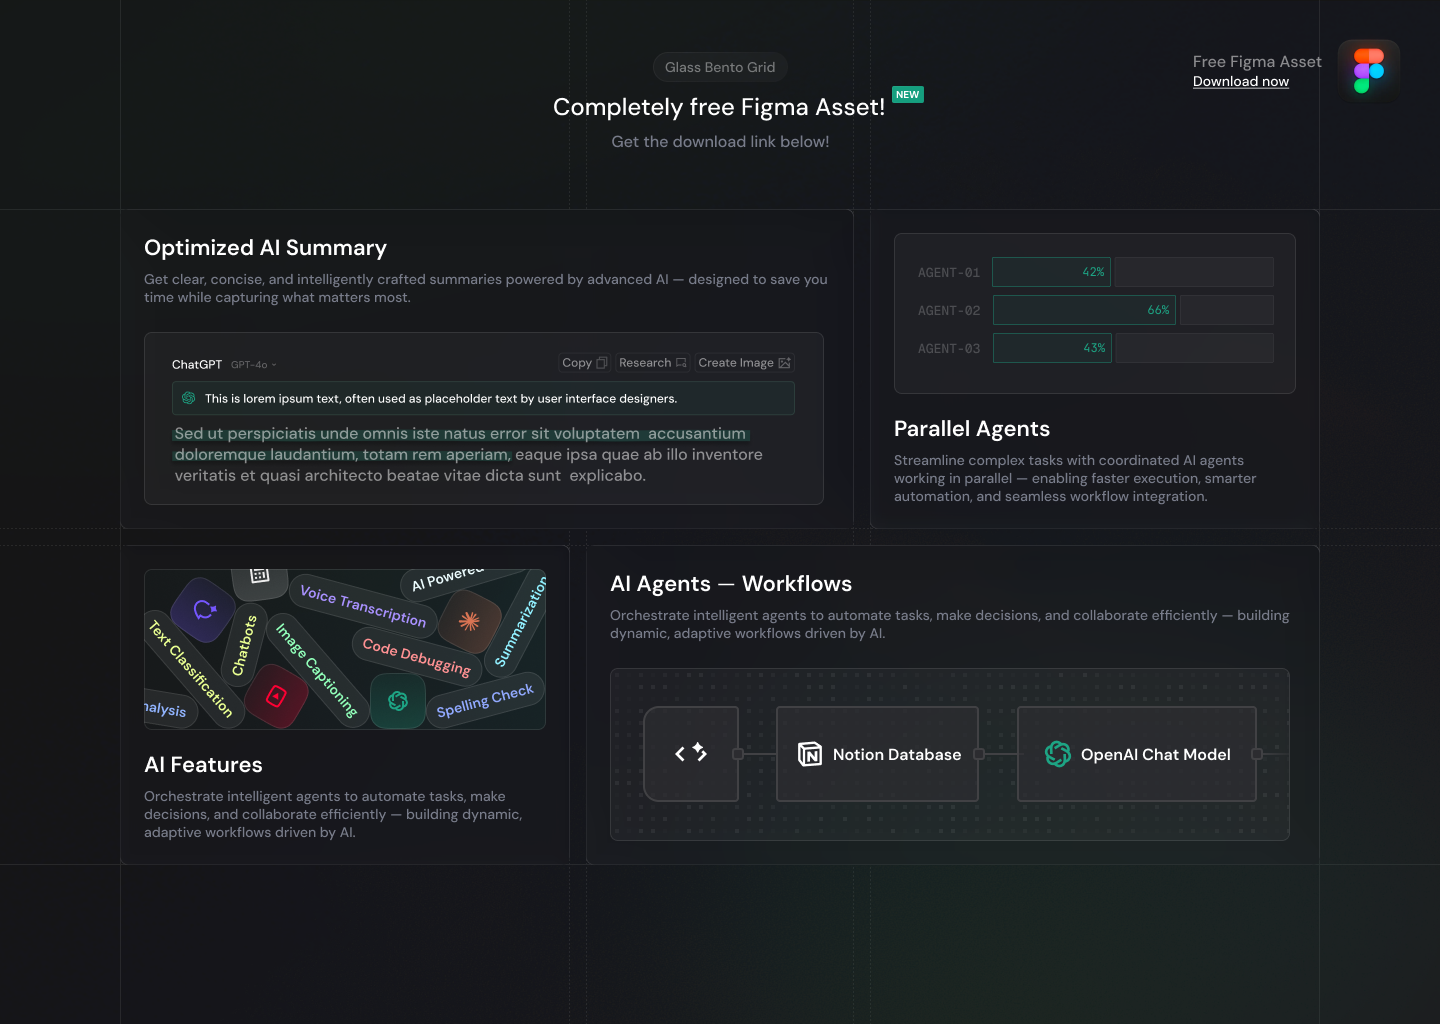Select the Notion Database node icon
The width and height of the screenshot is (1440, 1024).
808,754
